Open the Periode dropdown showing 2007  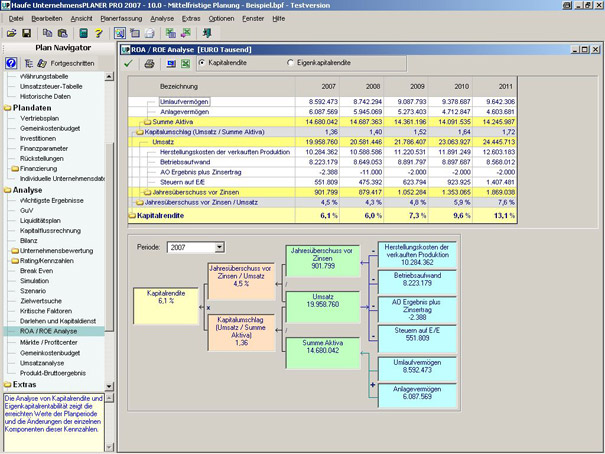click(220, 247)
